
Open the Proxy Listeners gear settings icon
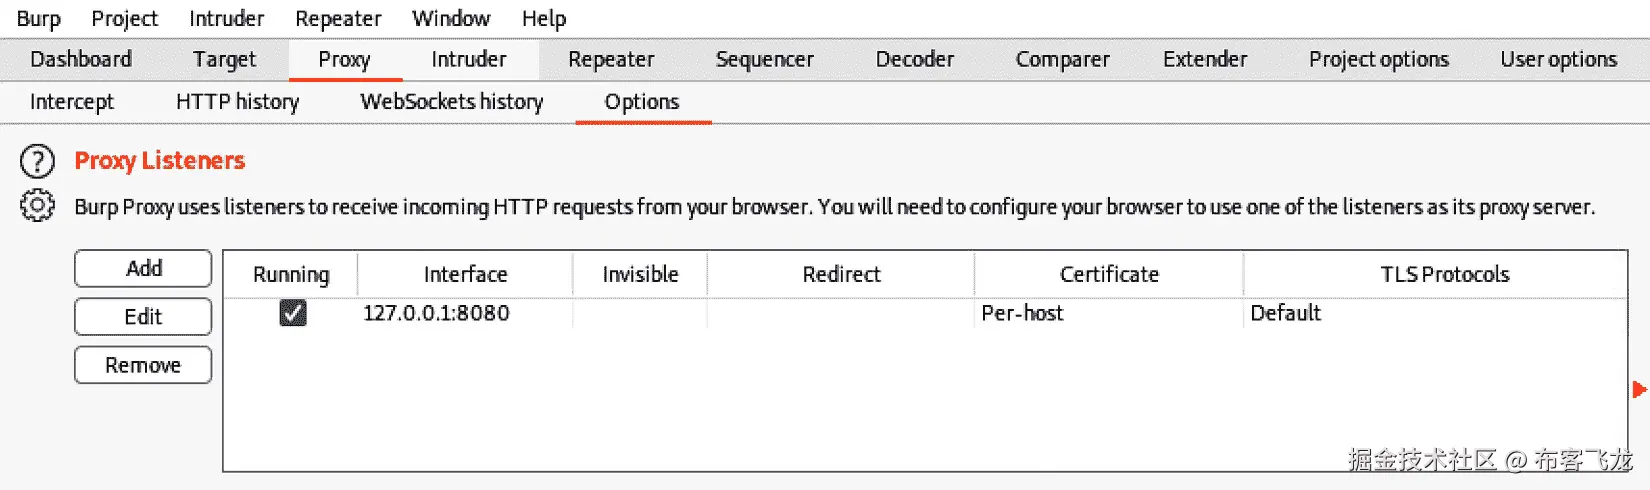tap(38, 205)
